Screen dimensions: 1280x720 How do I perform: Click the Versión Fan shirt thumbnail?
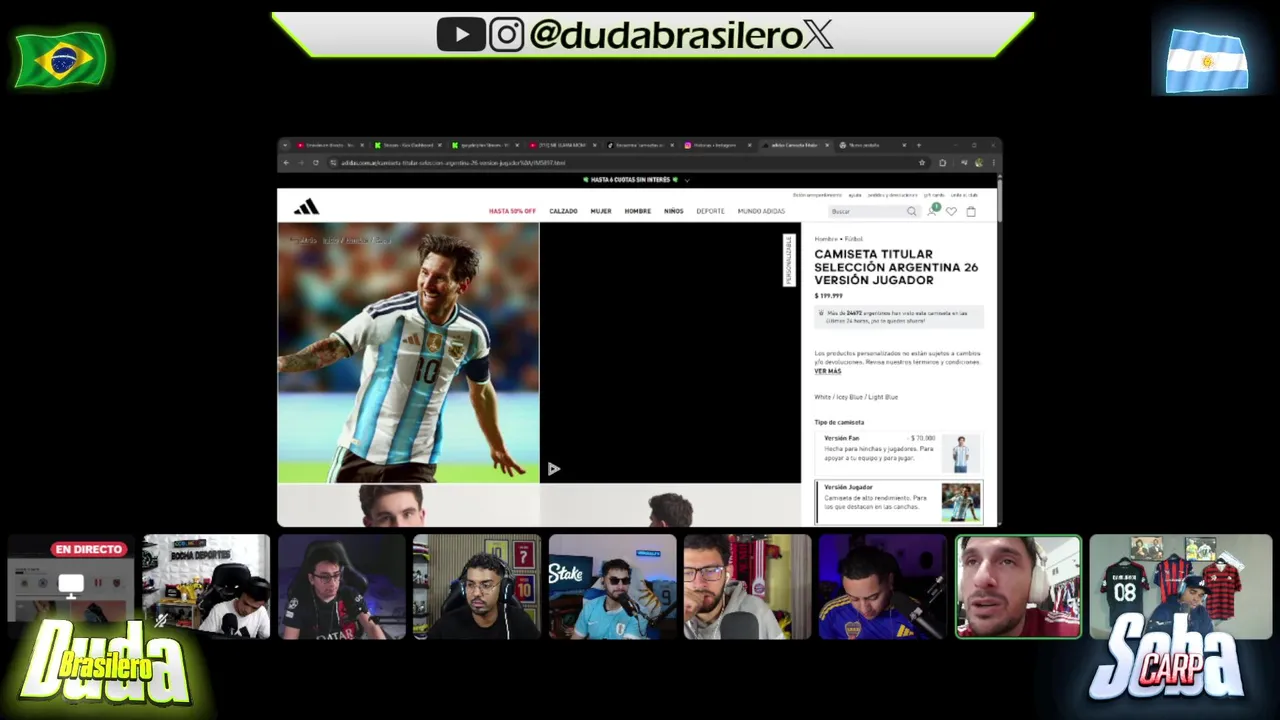pos(961,454)
